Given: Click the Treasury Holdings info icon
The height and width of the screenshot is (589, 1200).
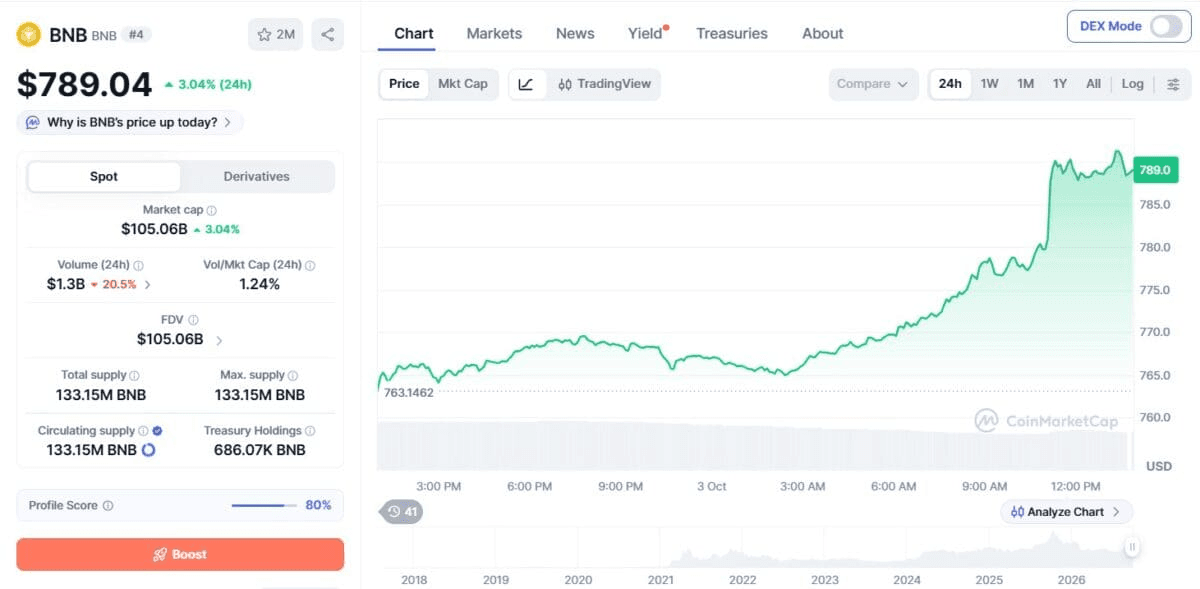Looking at the screenshot, I should (x=310, y=430).
